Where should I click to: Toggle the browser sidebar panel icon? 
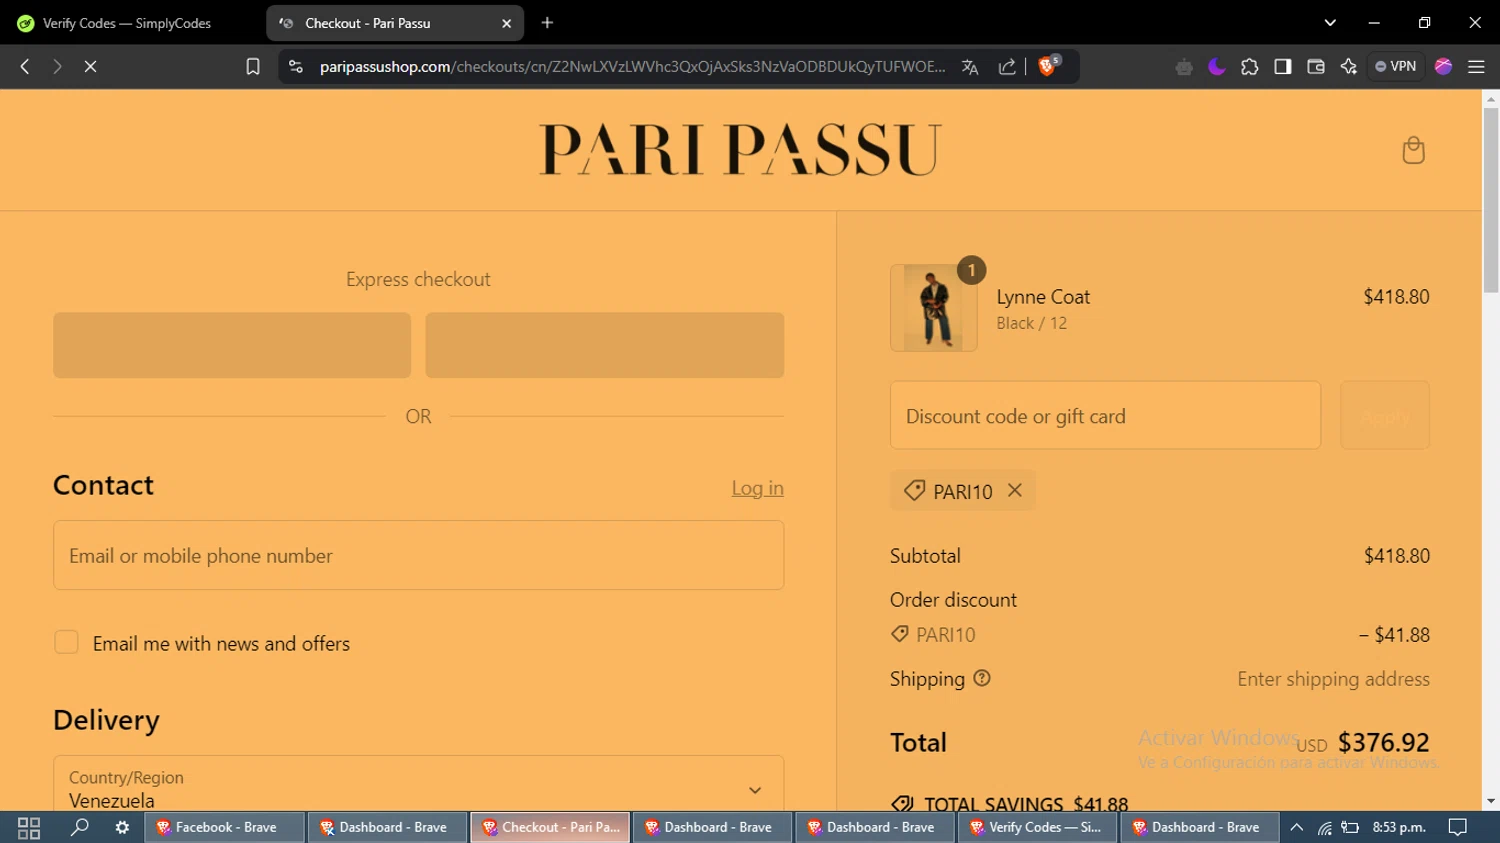pos(1283,67)
